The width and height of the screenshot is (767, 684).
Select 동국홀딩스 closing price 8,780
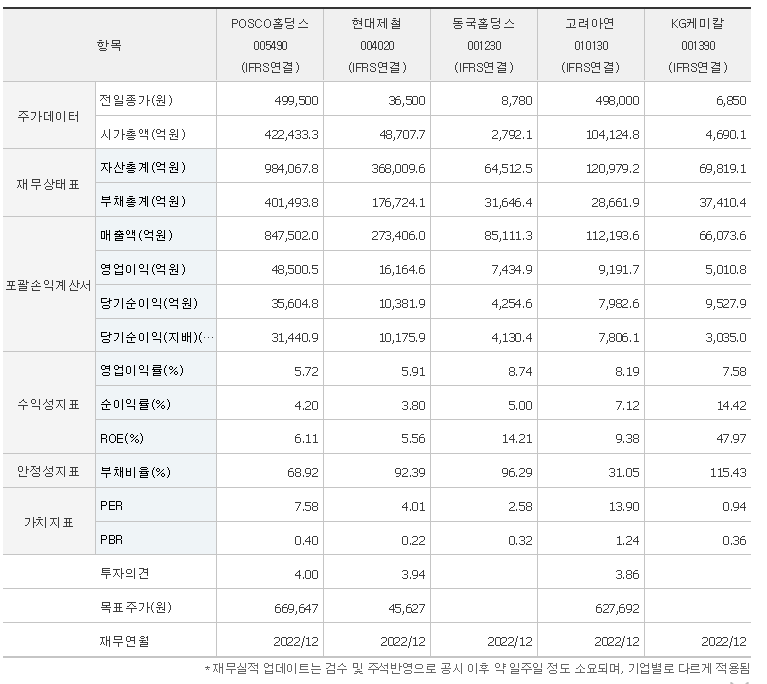pos(517,101)
